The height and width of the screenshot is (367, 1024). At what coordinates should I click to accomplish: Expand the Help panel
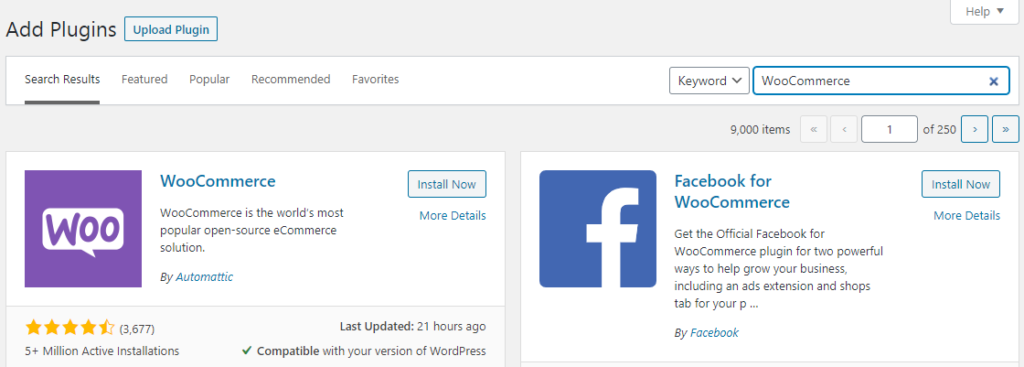click(984, 12)
